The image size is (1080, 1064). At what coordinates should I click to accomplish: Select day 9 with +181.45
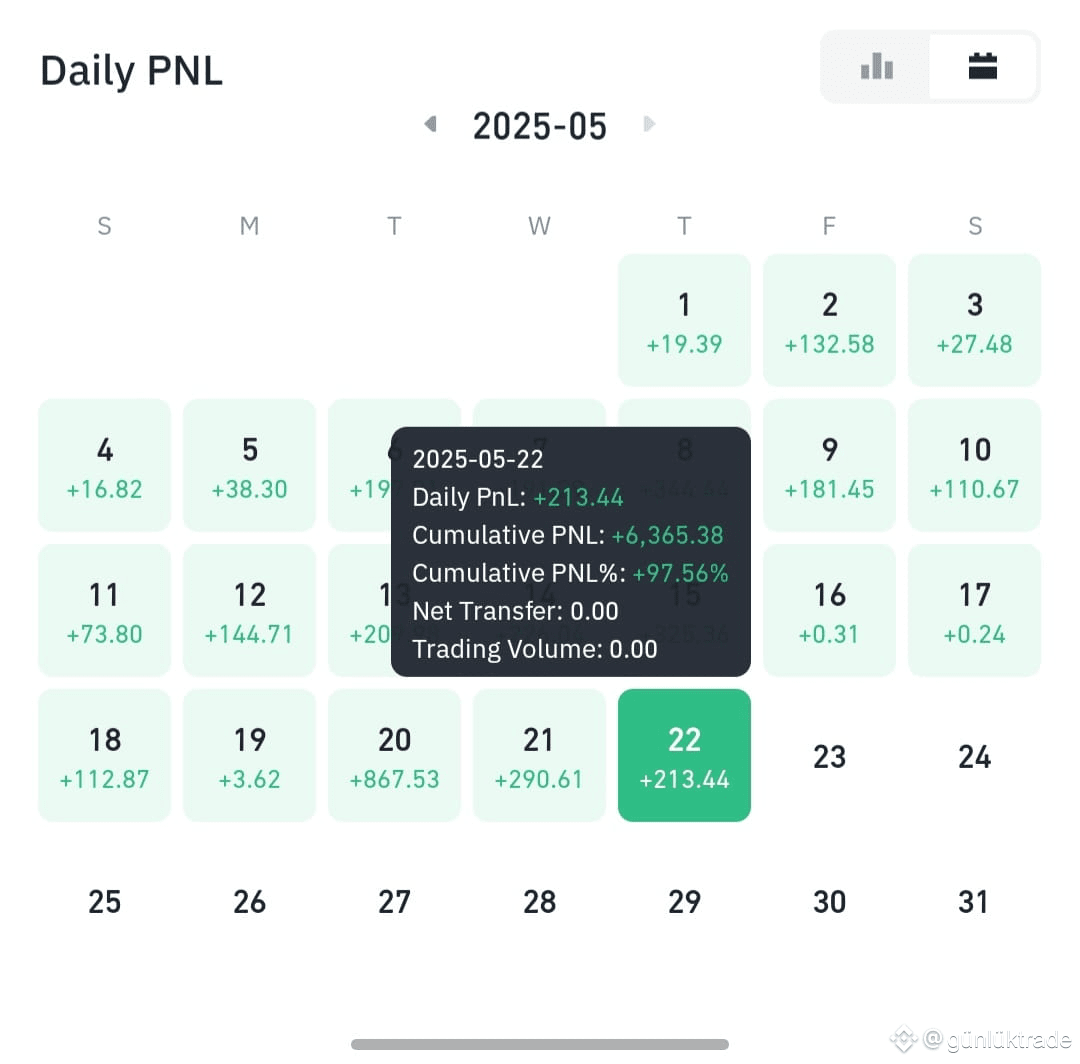tap(829, 465)
